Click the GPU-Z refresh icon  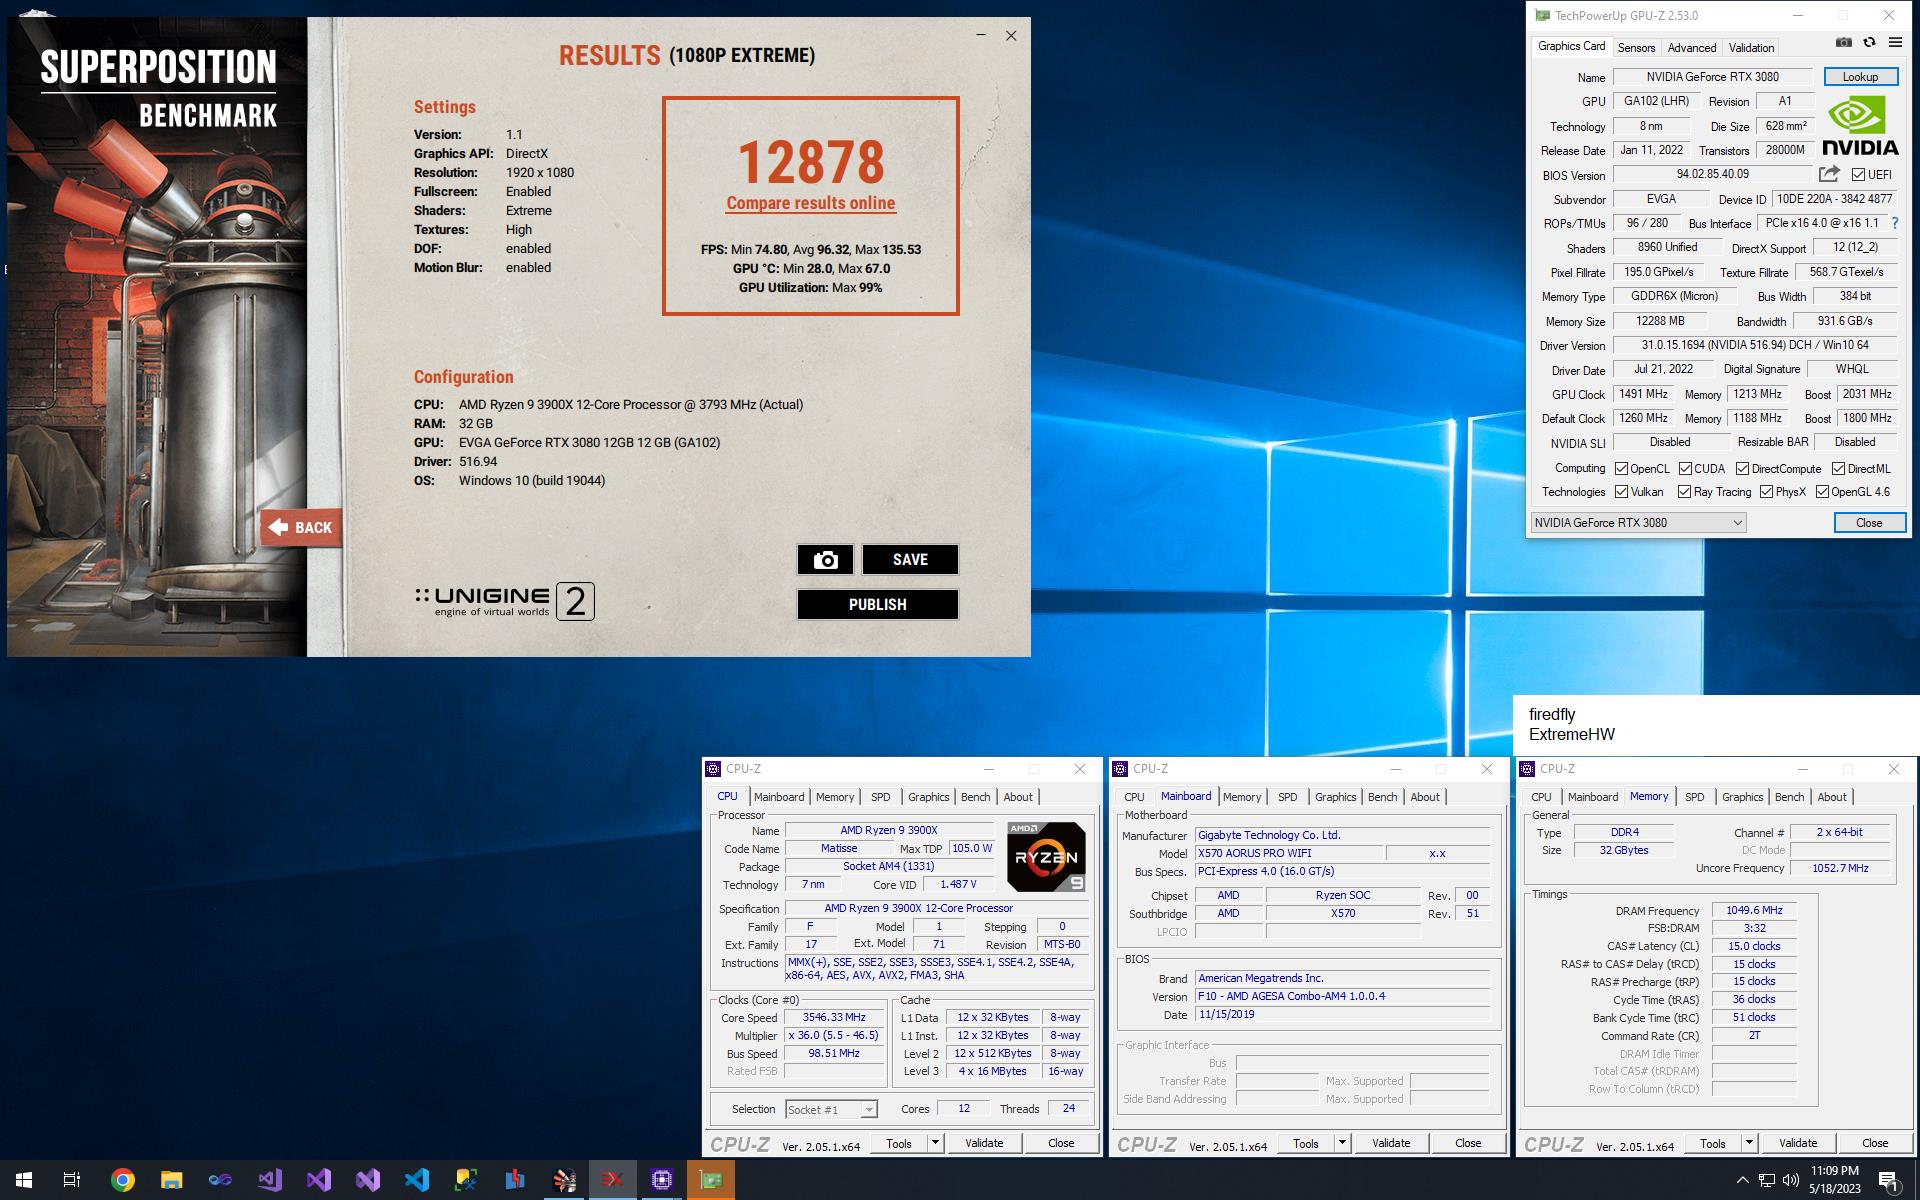1869,43
